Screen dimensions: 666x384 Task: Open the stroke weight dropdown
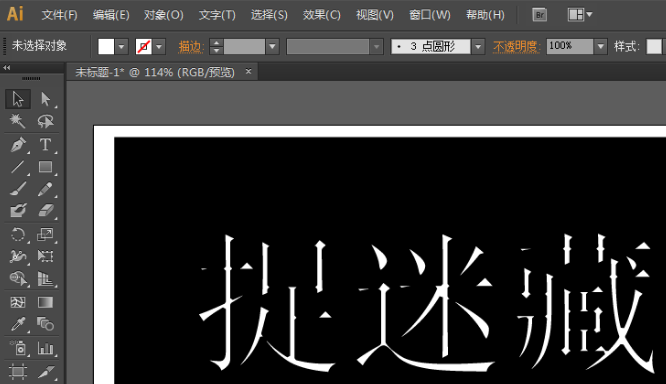coord(272,46)
